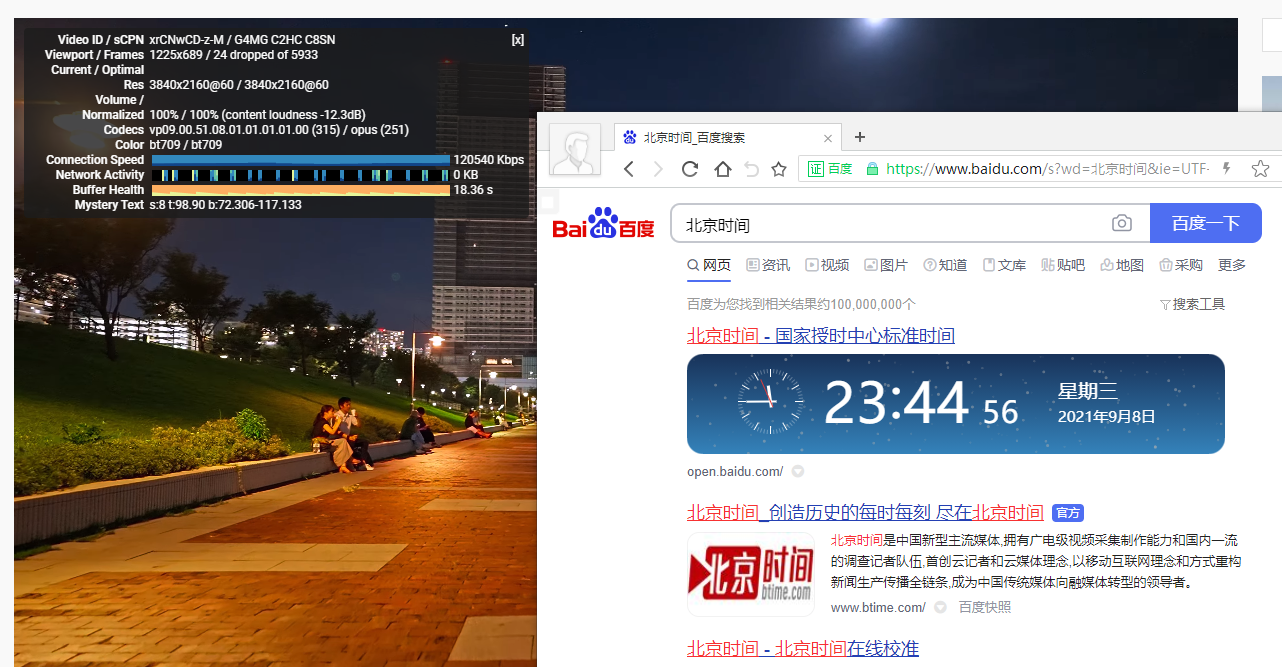Switch to the 视频 search tab
Screen dimensions: 1282x667
click(827, 265)
